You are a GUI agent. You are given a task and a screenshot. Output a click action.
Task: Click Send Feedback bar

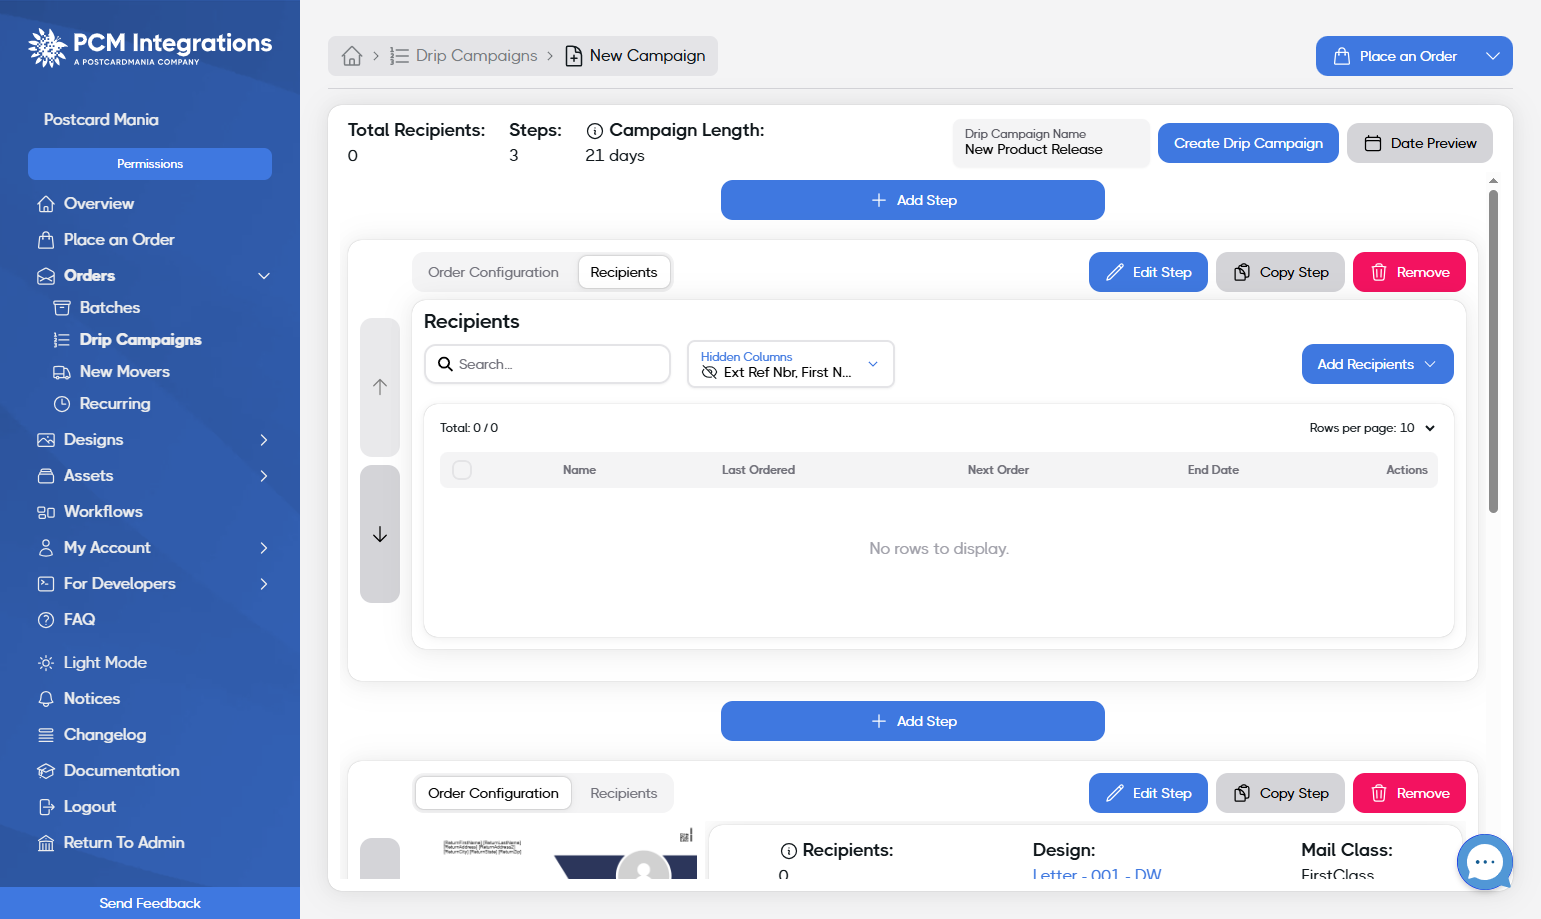pyautogui.click(x=150, y=903)
